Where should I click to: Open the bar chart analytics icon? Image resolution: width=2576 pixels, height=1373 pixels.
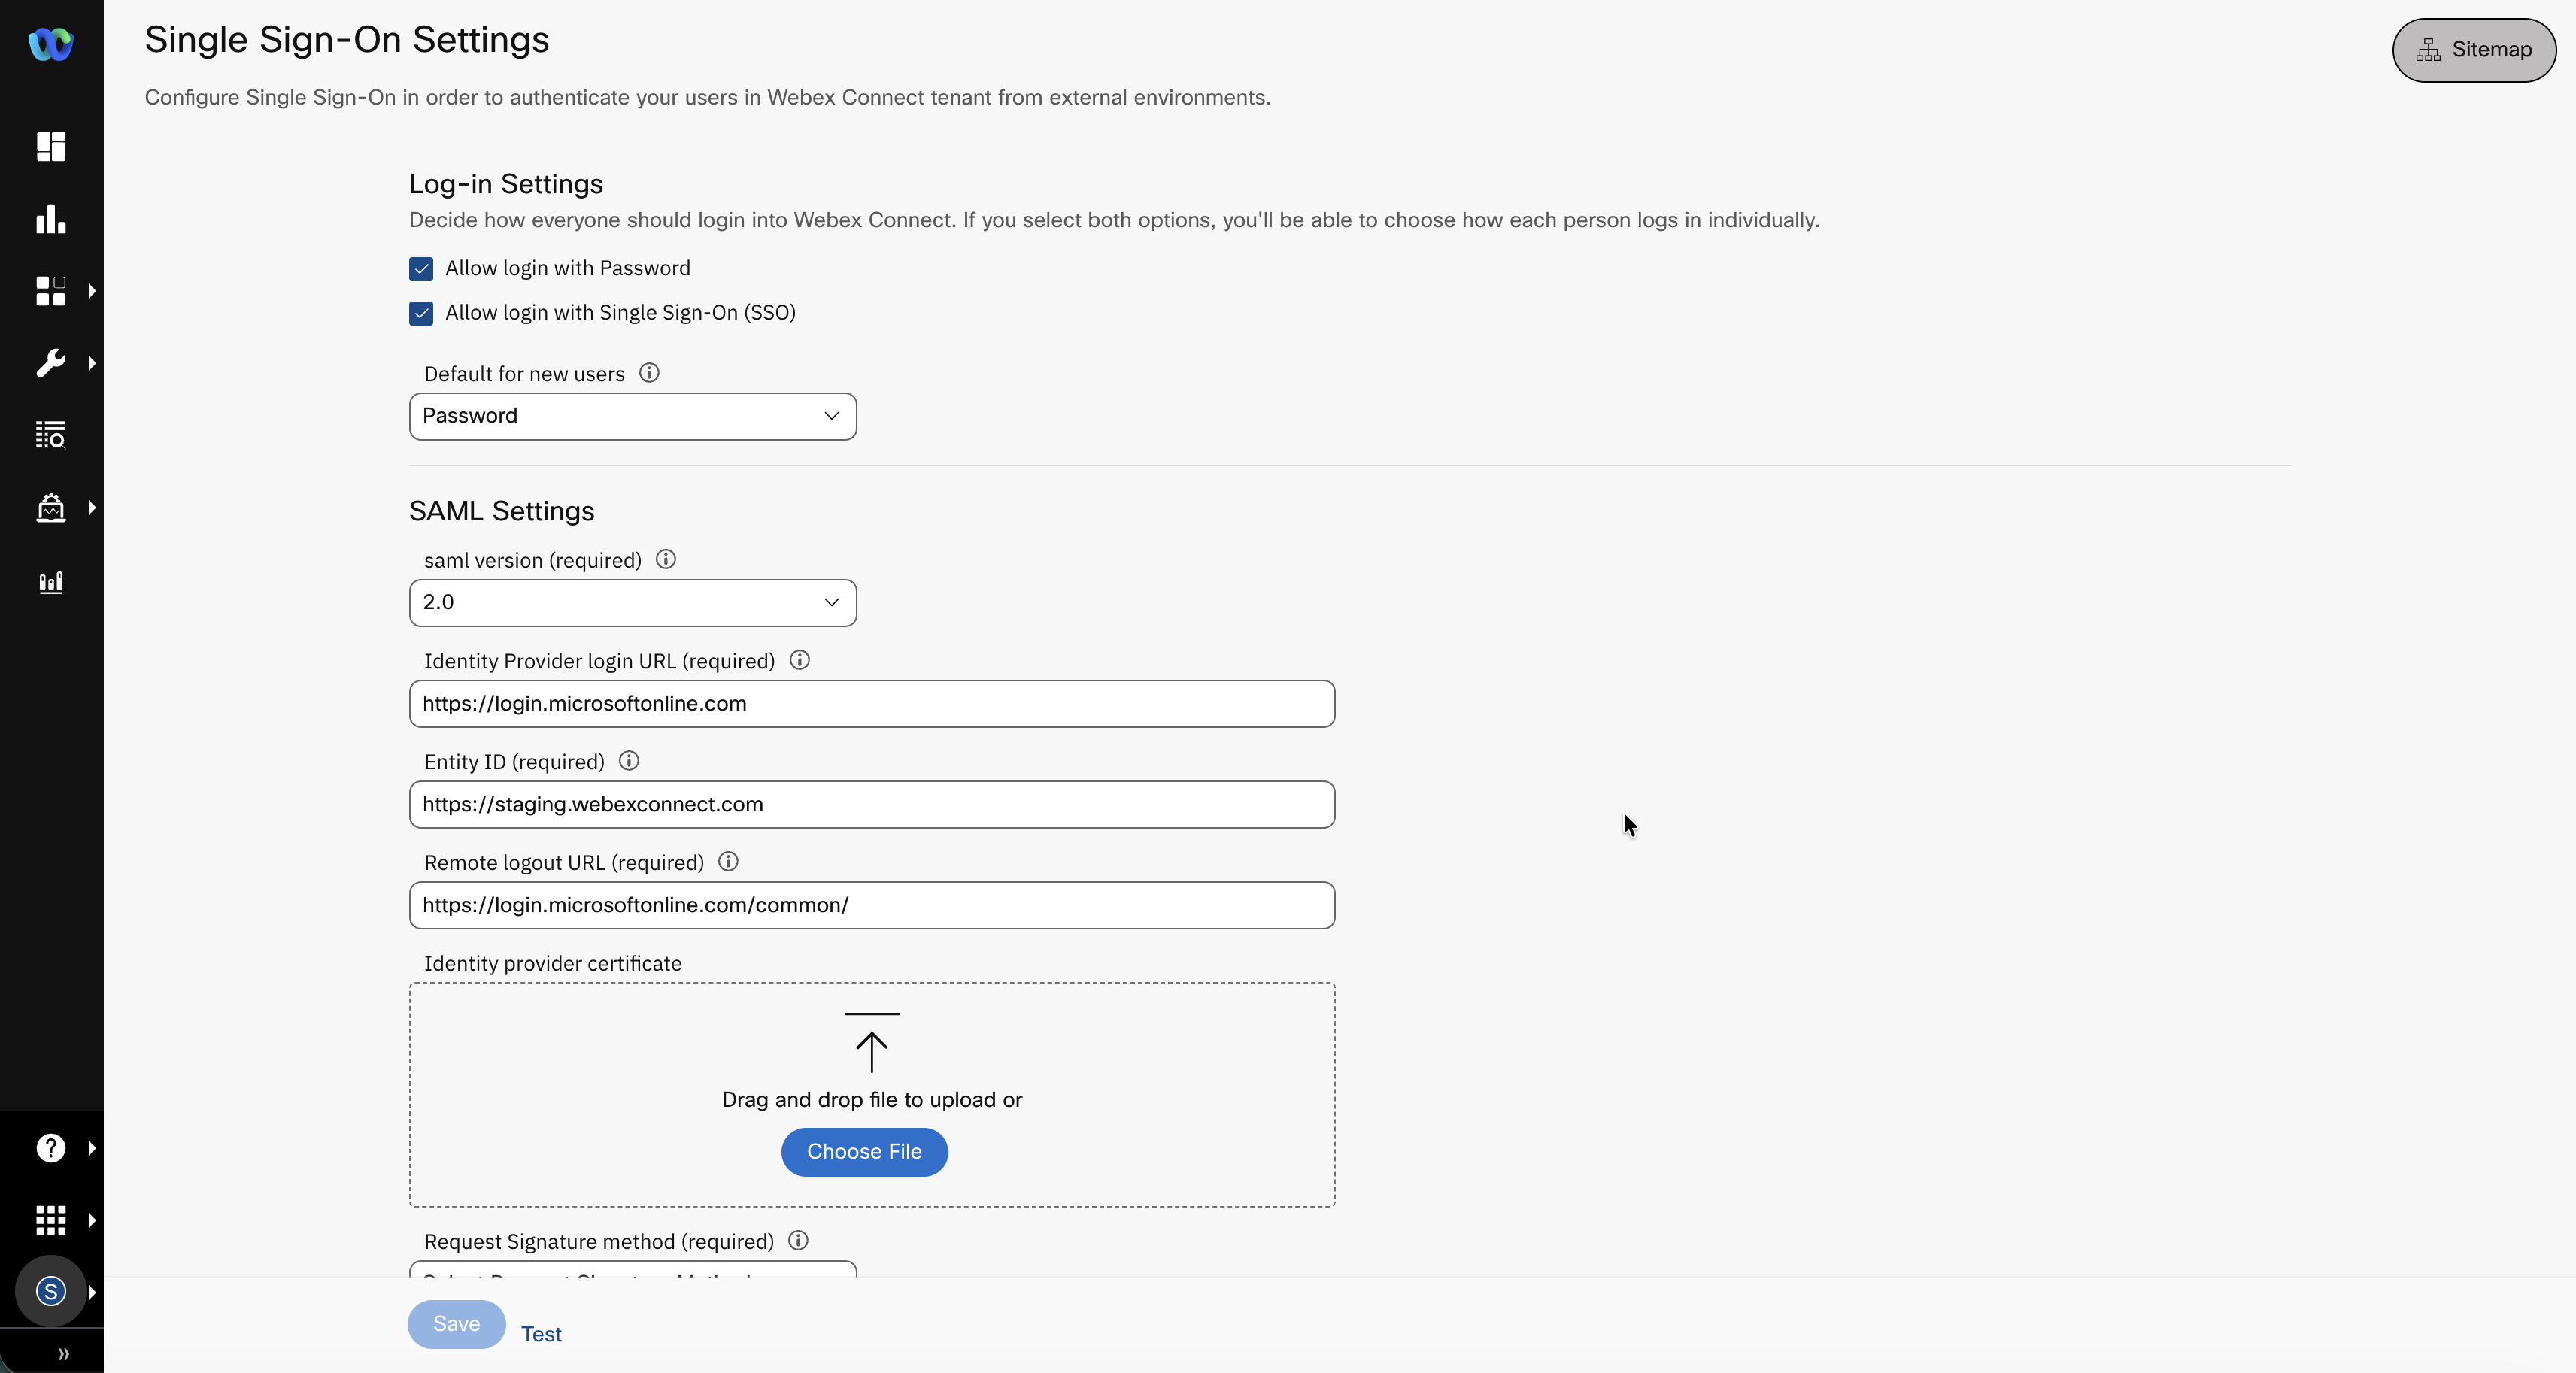tap(51, 219)
